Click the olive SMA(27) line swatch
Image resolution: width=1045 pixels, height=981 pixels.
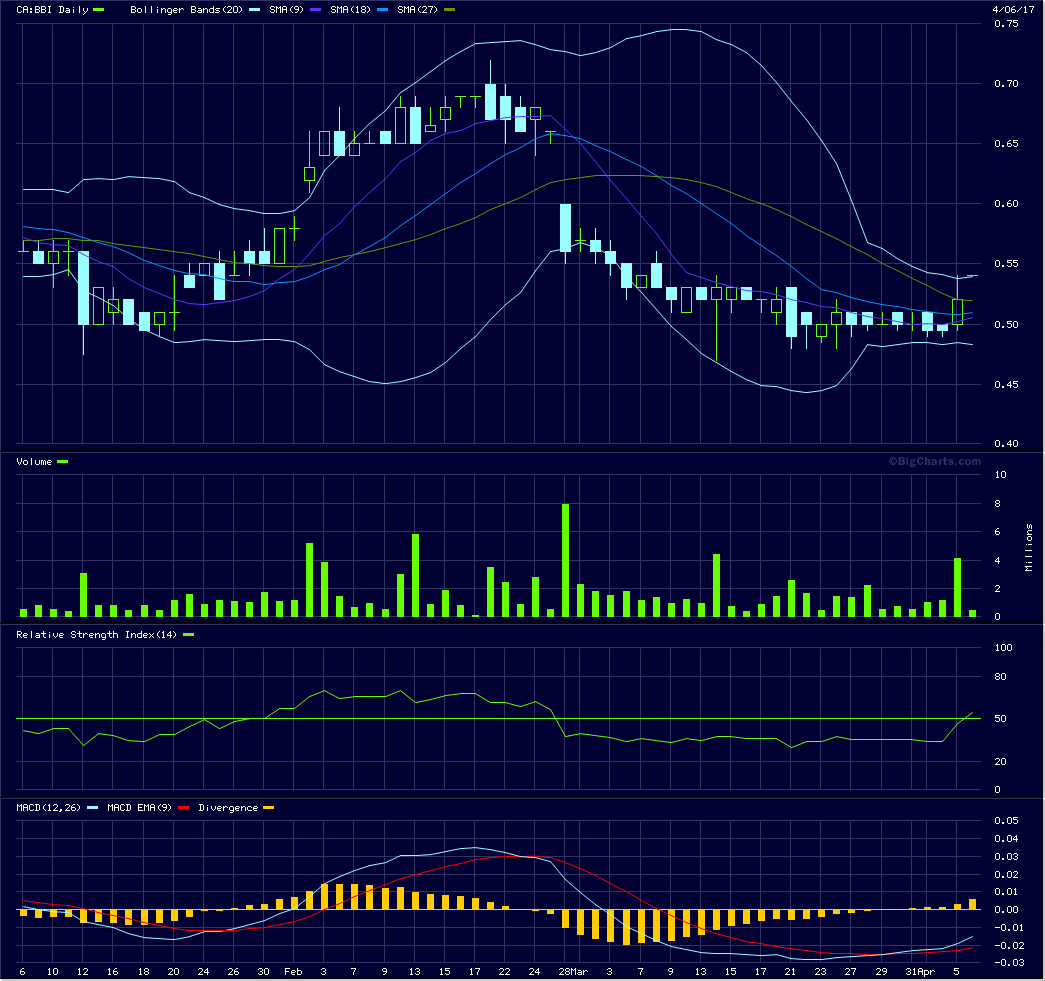pos(449,9)
